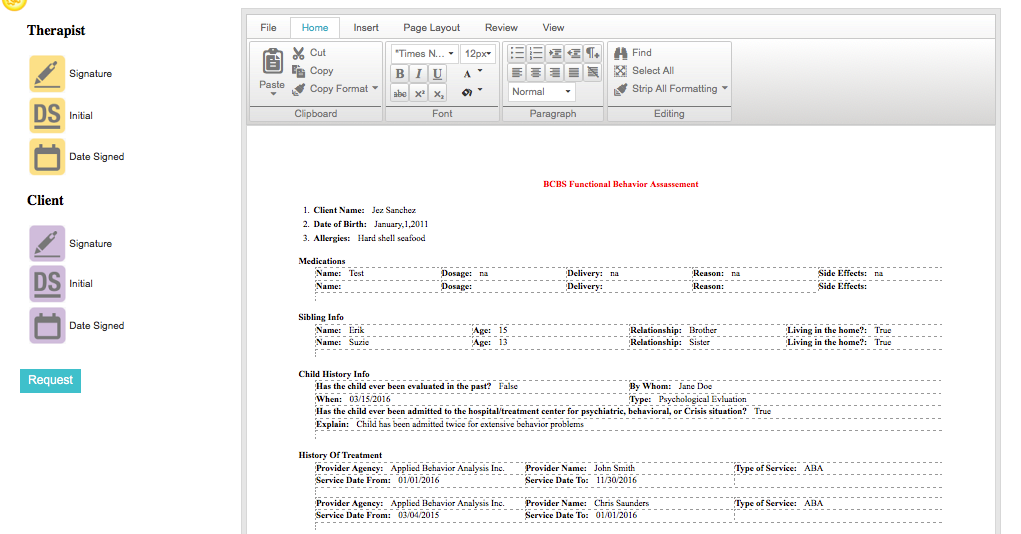The width and height of the screenshot is (1021, 534).
Task: Click client name Jez Sanchez
Action: pos(393,210)
